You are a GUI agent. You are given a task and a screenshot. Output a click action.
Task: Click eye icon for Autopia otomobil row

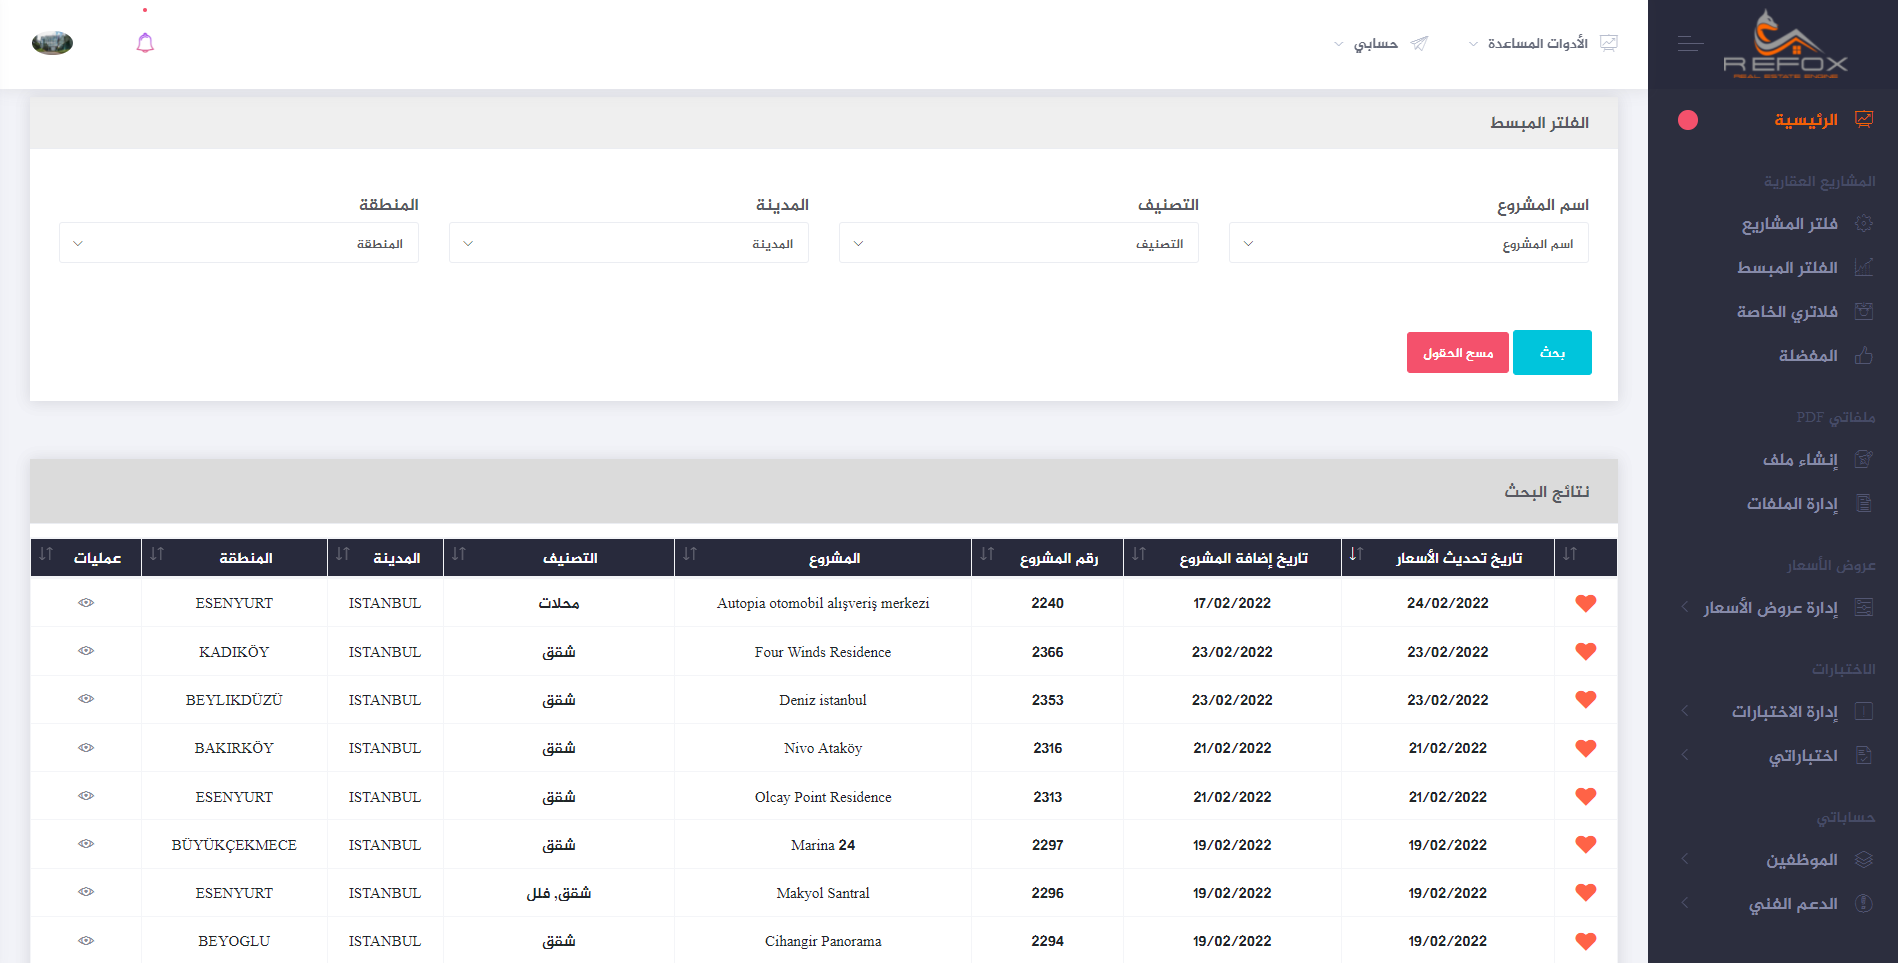pyautogui.click(x=86, y=603)
